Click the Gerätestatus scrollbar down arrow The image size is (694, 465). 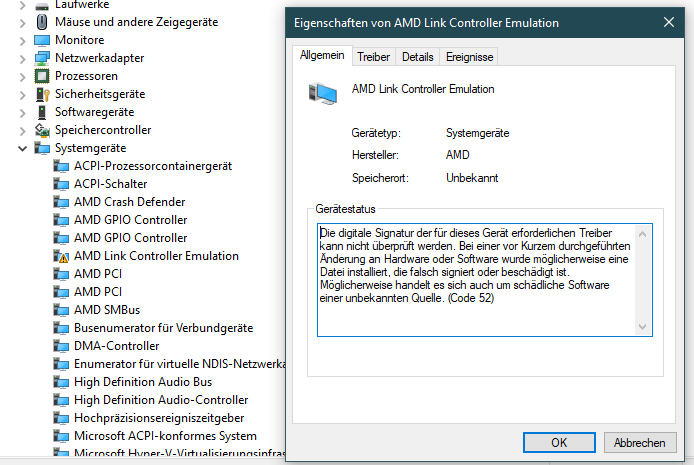click(x=643, y=327)
